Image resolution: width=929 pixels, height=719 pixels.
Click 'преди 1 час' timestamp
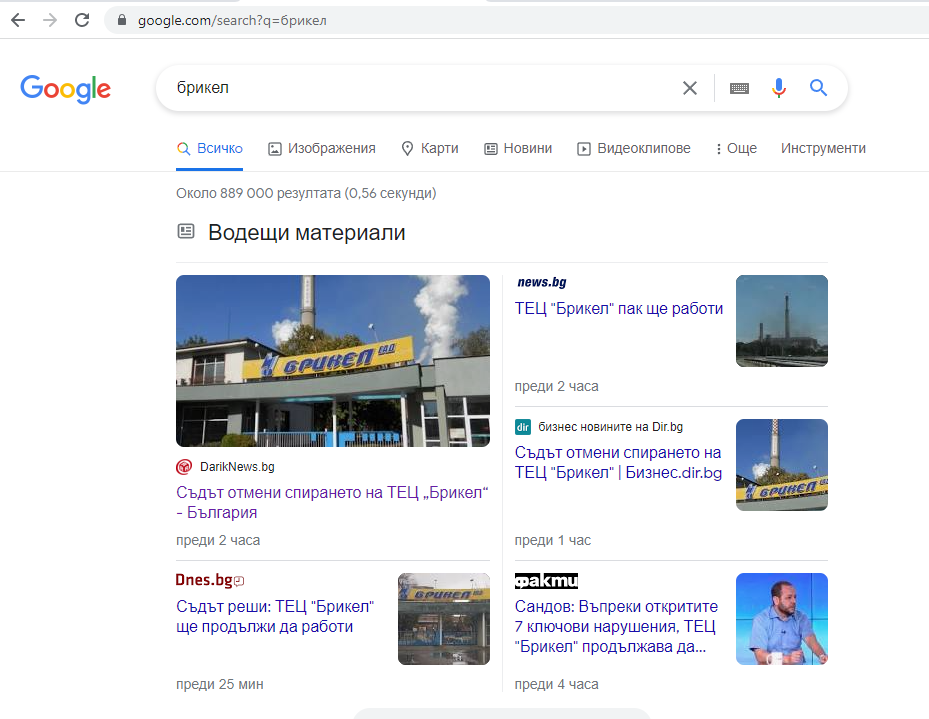(553, 540)
